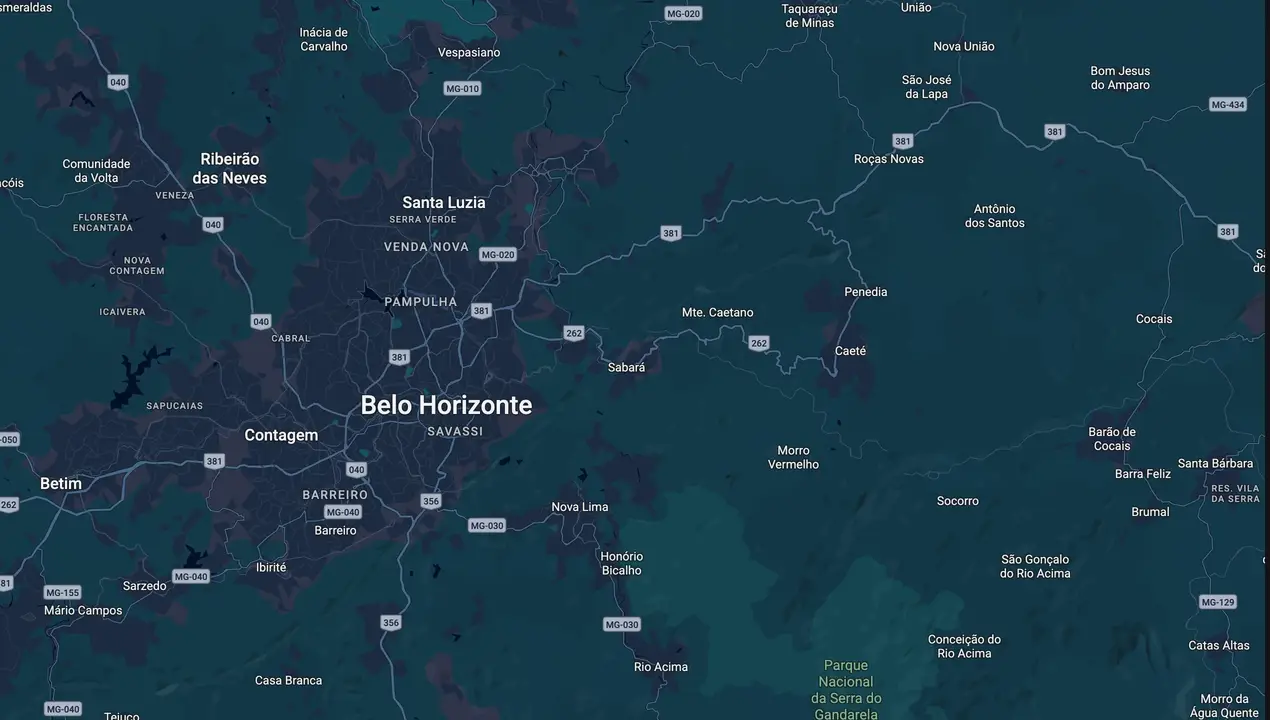Select the Pampulha district label

[421, 302]
